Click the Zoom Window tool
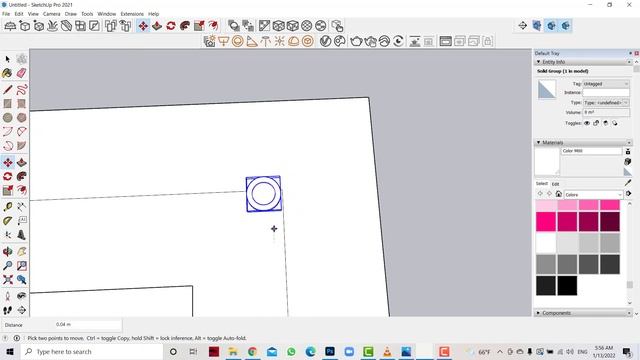This screenshot has height=360, width=640. 22,266
